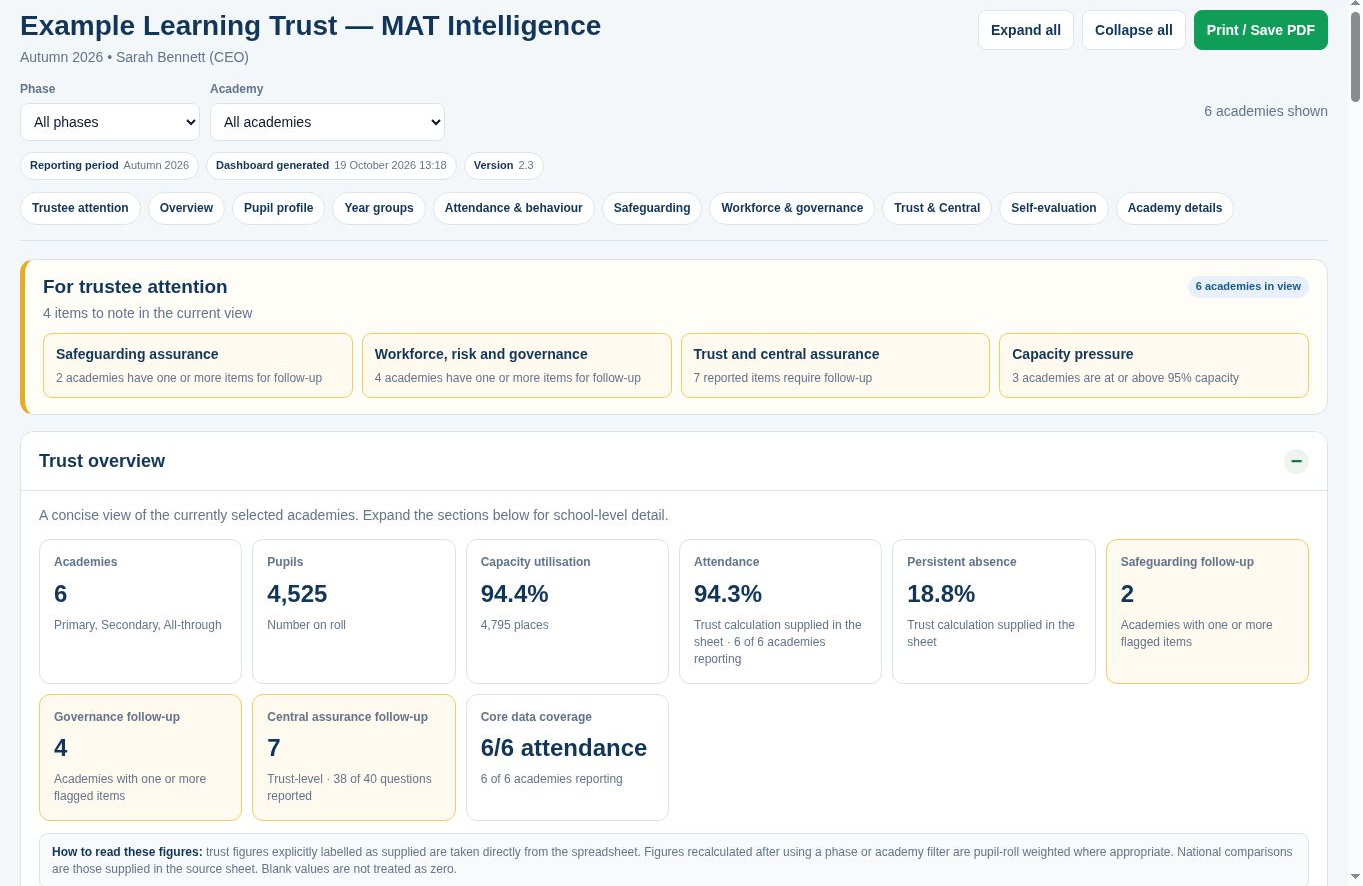Click the '6 academies in view' badge

pyautogui.click(x=1248, y=286)
